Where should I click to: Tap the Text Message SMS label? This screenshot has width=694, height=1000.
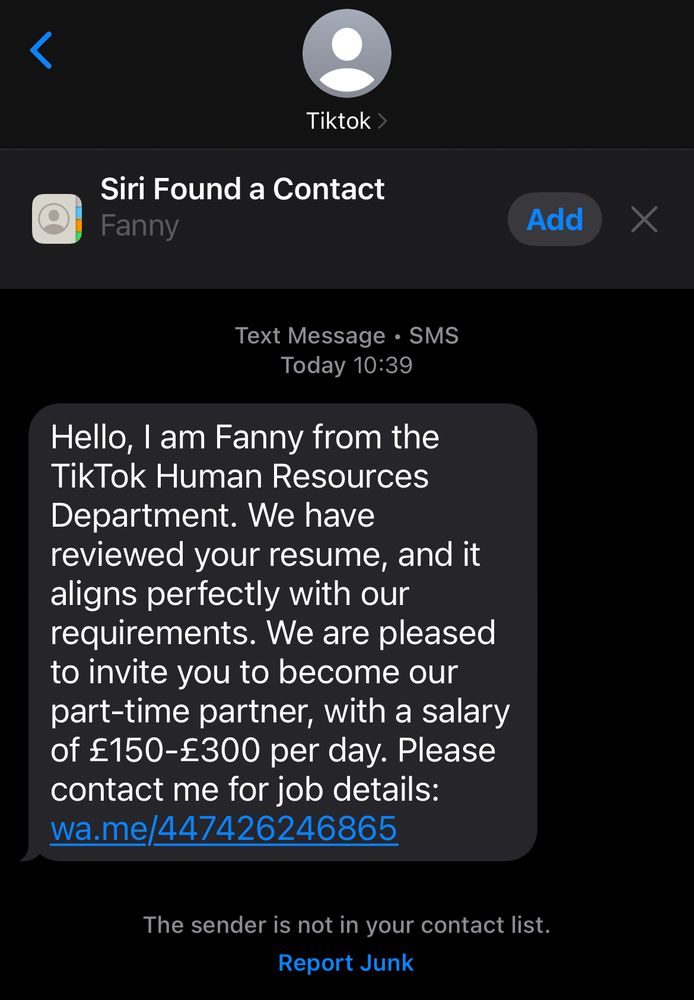click(x=346, y=335)
